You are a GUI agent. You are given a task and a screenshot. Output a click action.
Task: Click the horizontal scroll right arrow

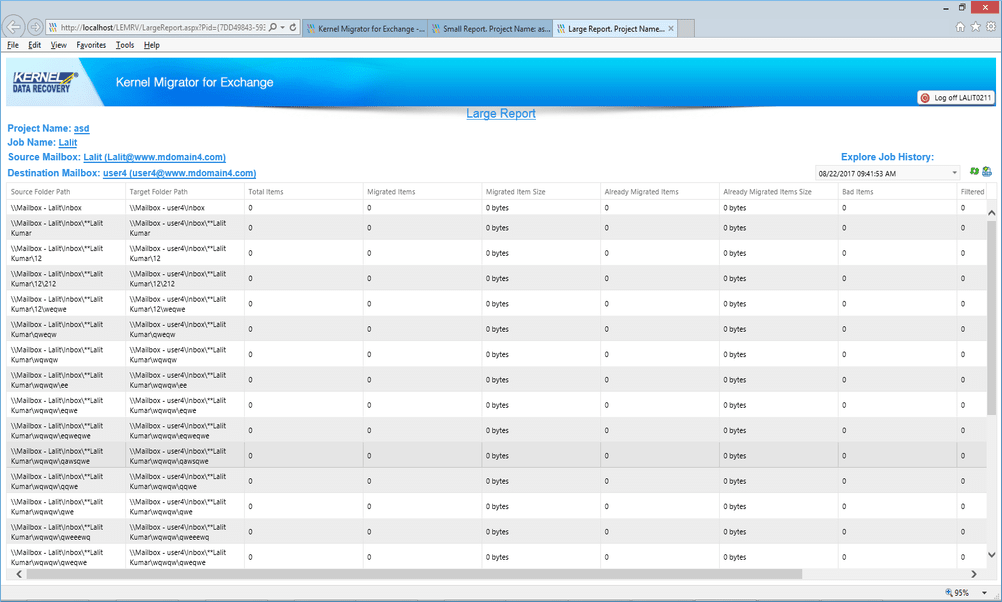[x=974, y=574]
